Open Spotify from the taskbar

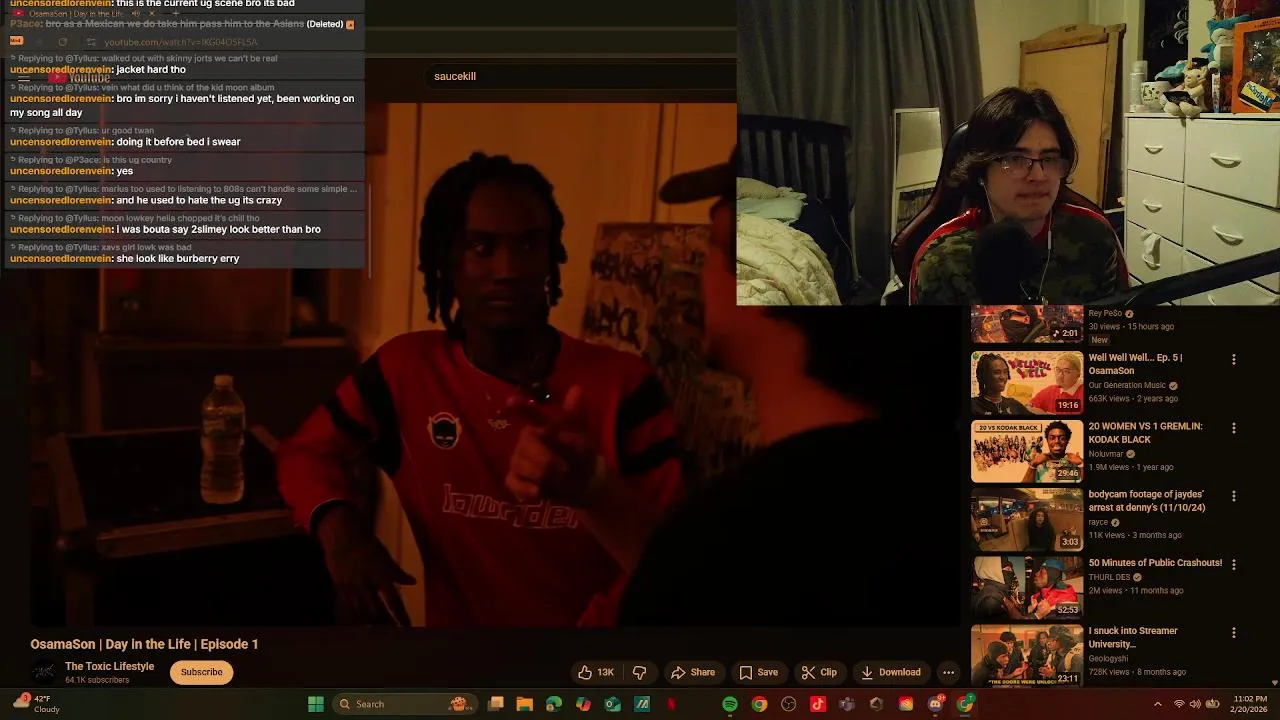coord(730,704)
